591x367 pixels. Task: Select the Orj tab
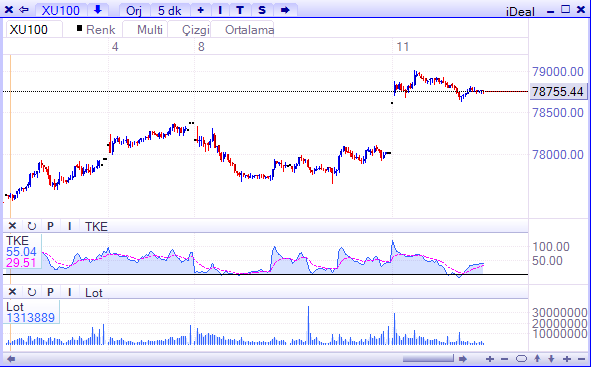134,10
